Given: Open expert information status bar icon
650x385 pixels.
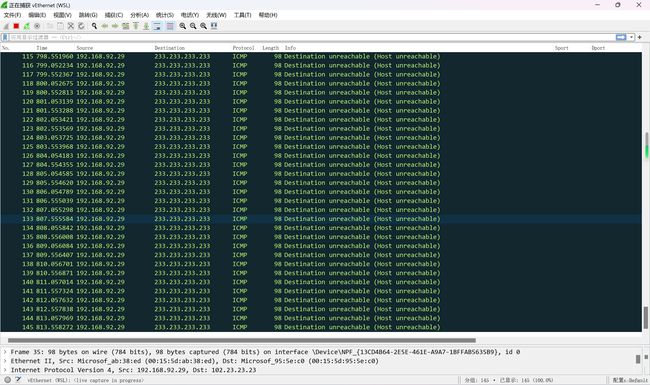Looking at the screenshot, I should [x=7, y=380].
